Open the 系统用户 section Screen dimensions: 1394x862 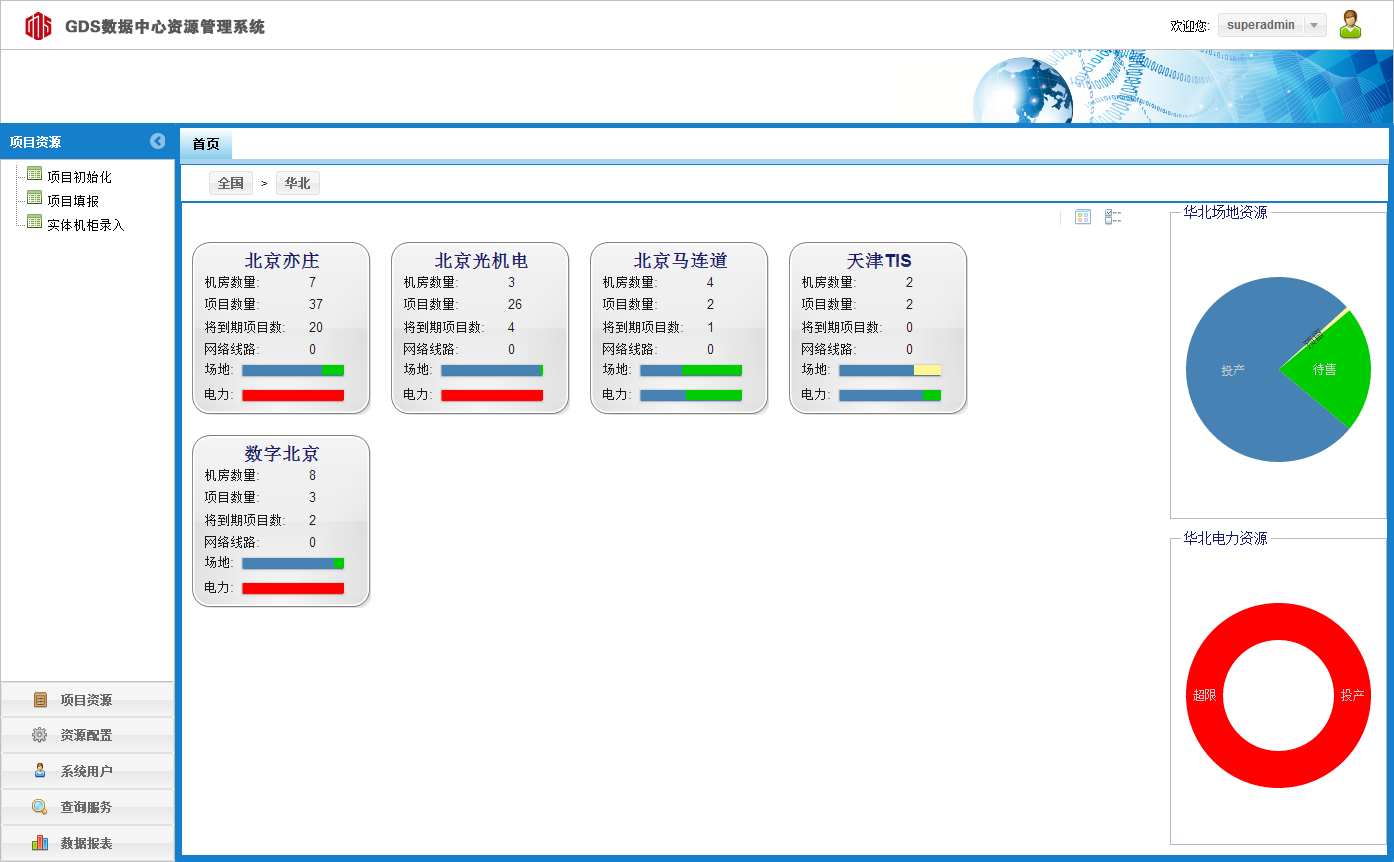pyautogui.click(x=87, y=771)
